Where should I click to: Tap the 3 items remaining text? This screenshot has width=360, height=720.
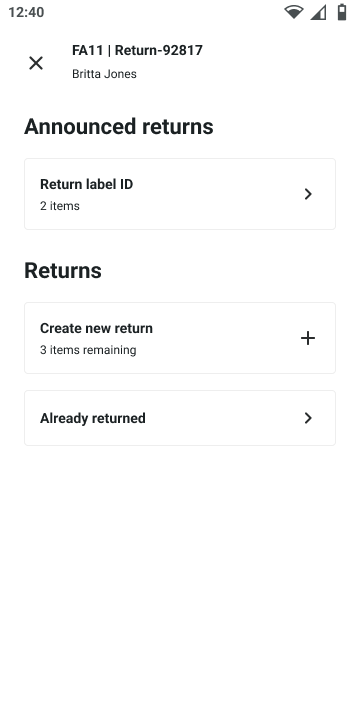(x=88, y=350)
